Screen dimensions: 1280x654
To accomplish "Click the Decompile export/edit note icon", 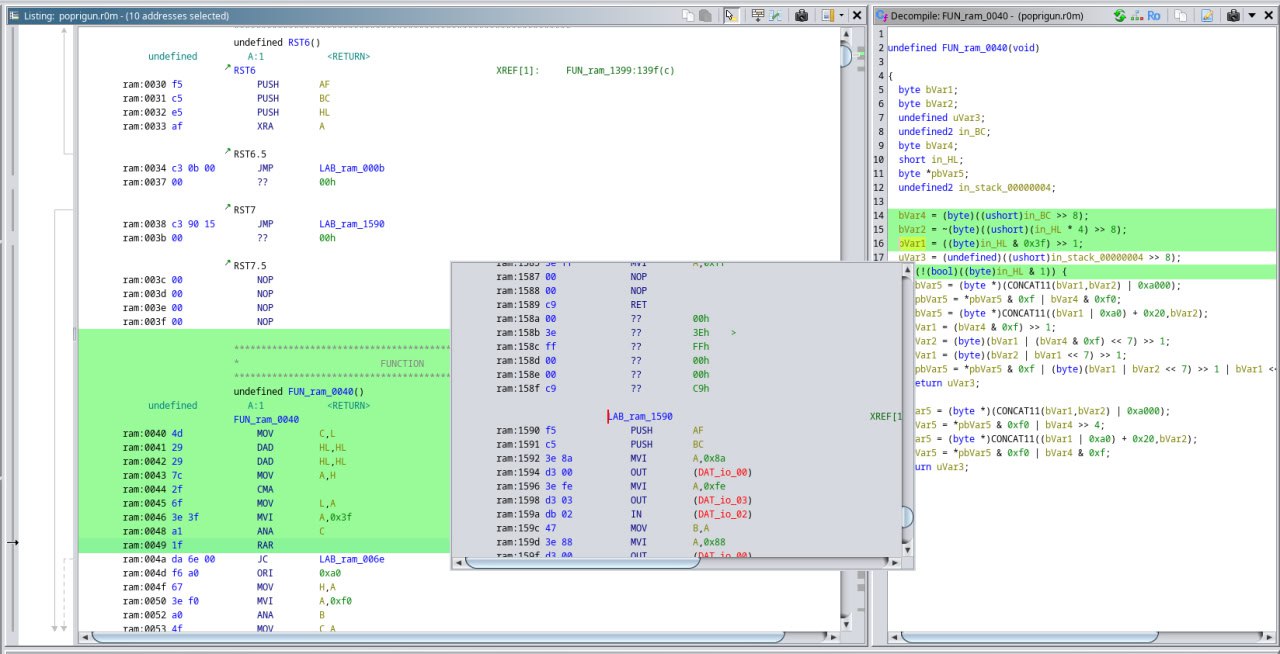I will (1207, 16).
